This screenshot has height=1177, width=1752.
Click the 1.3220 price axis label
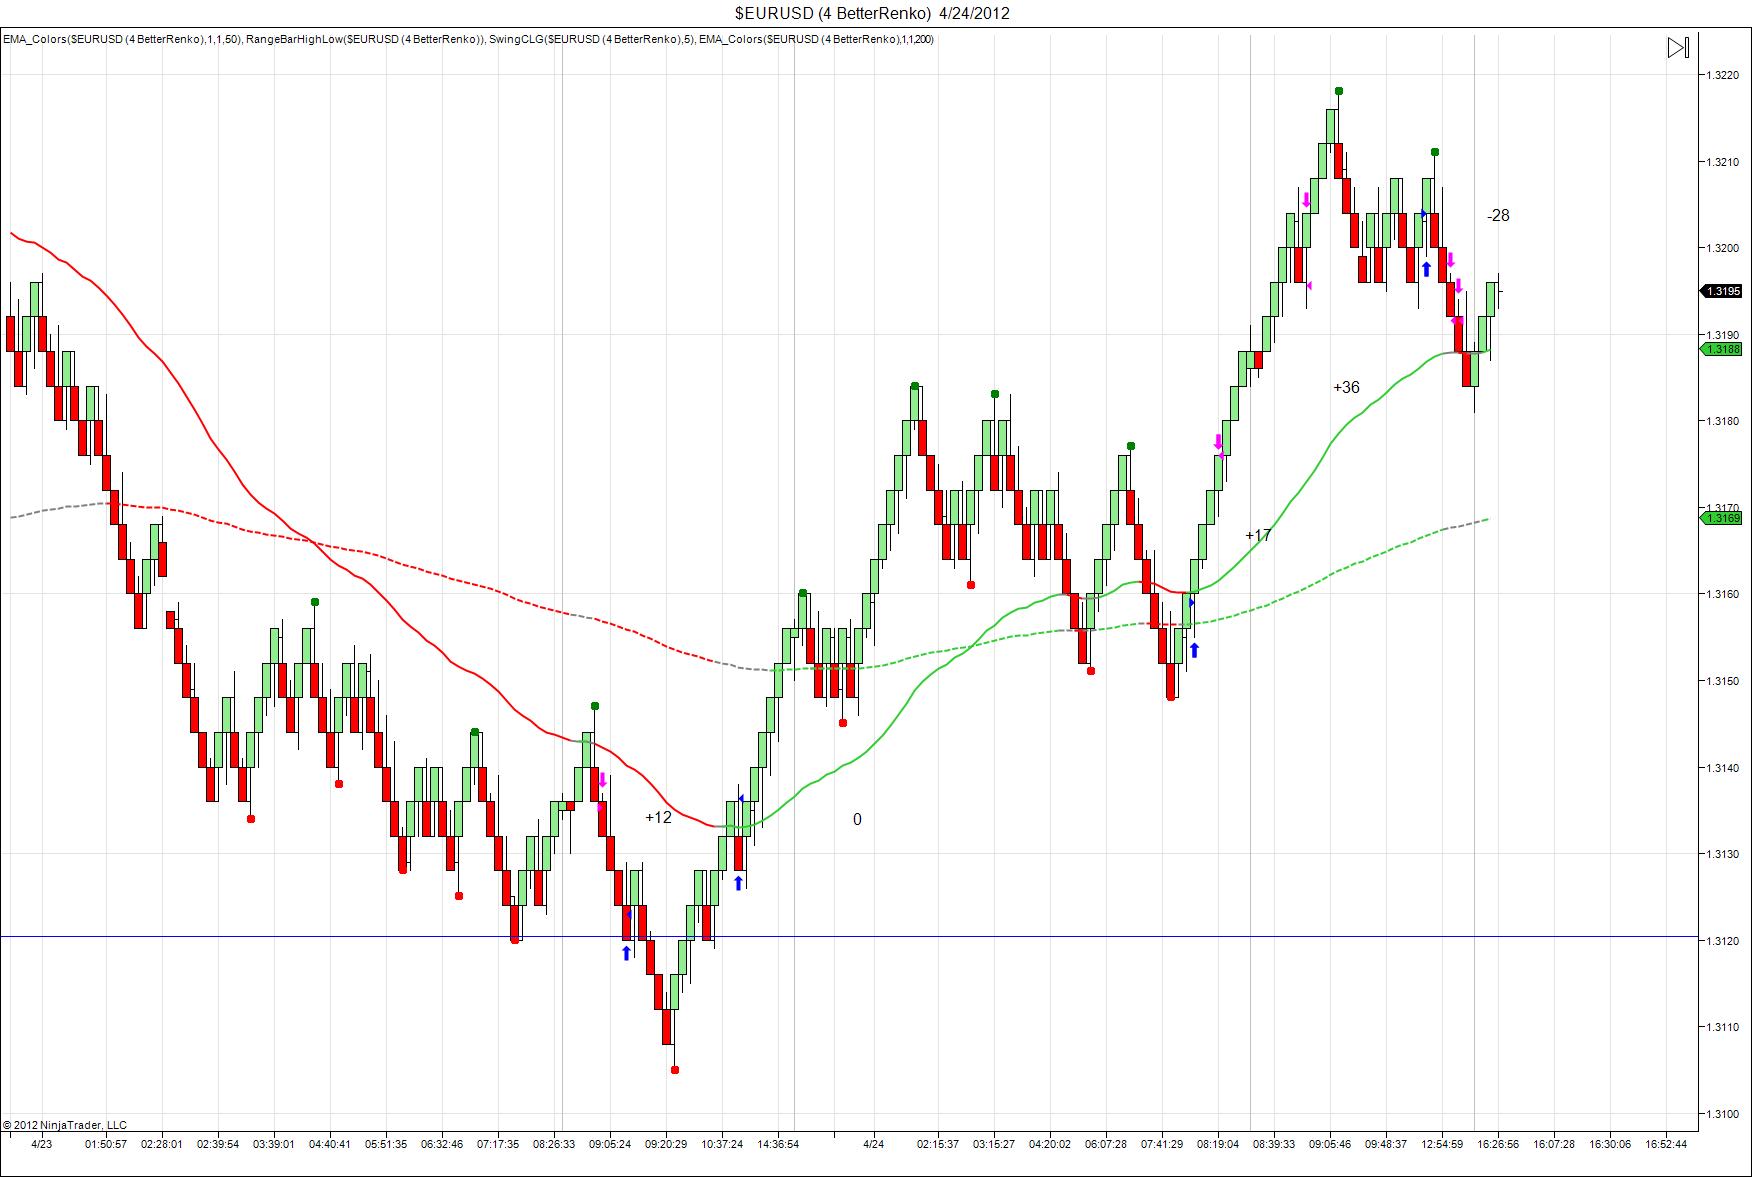click(1722, 75)
